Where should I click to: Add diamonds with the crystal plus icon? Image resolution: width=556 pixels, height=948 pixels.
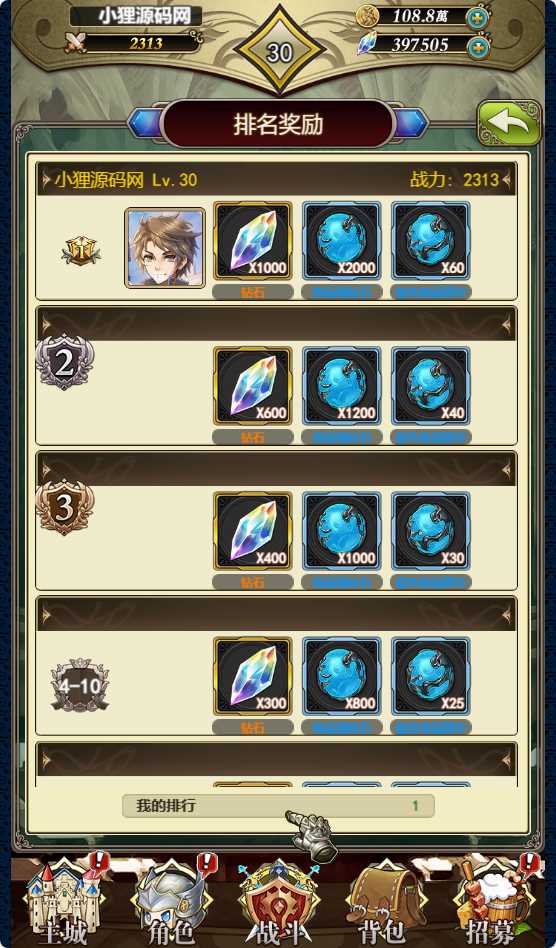477,46
